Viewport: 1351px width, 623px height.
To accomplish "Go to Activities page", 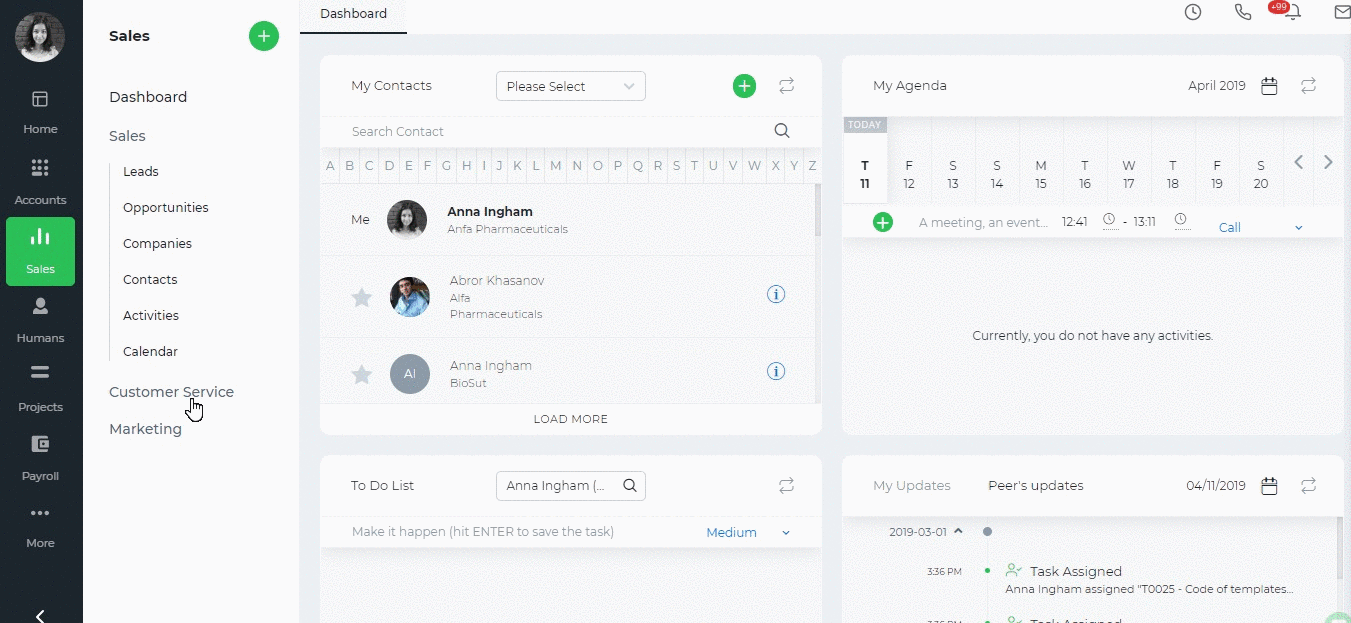I will tap(151, 316).
